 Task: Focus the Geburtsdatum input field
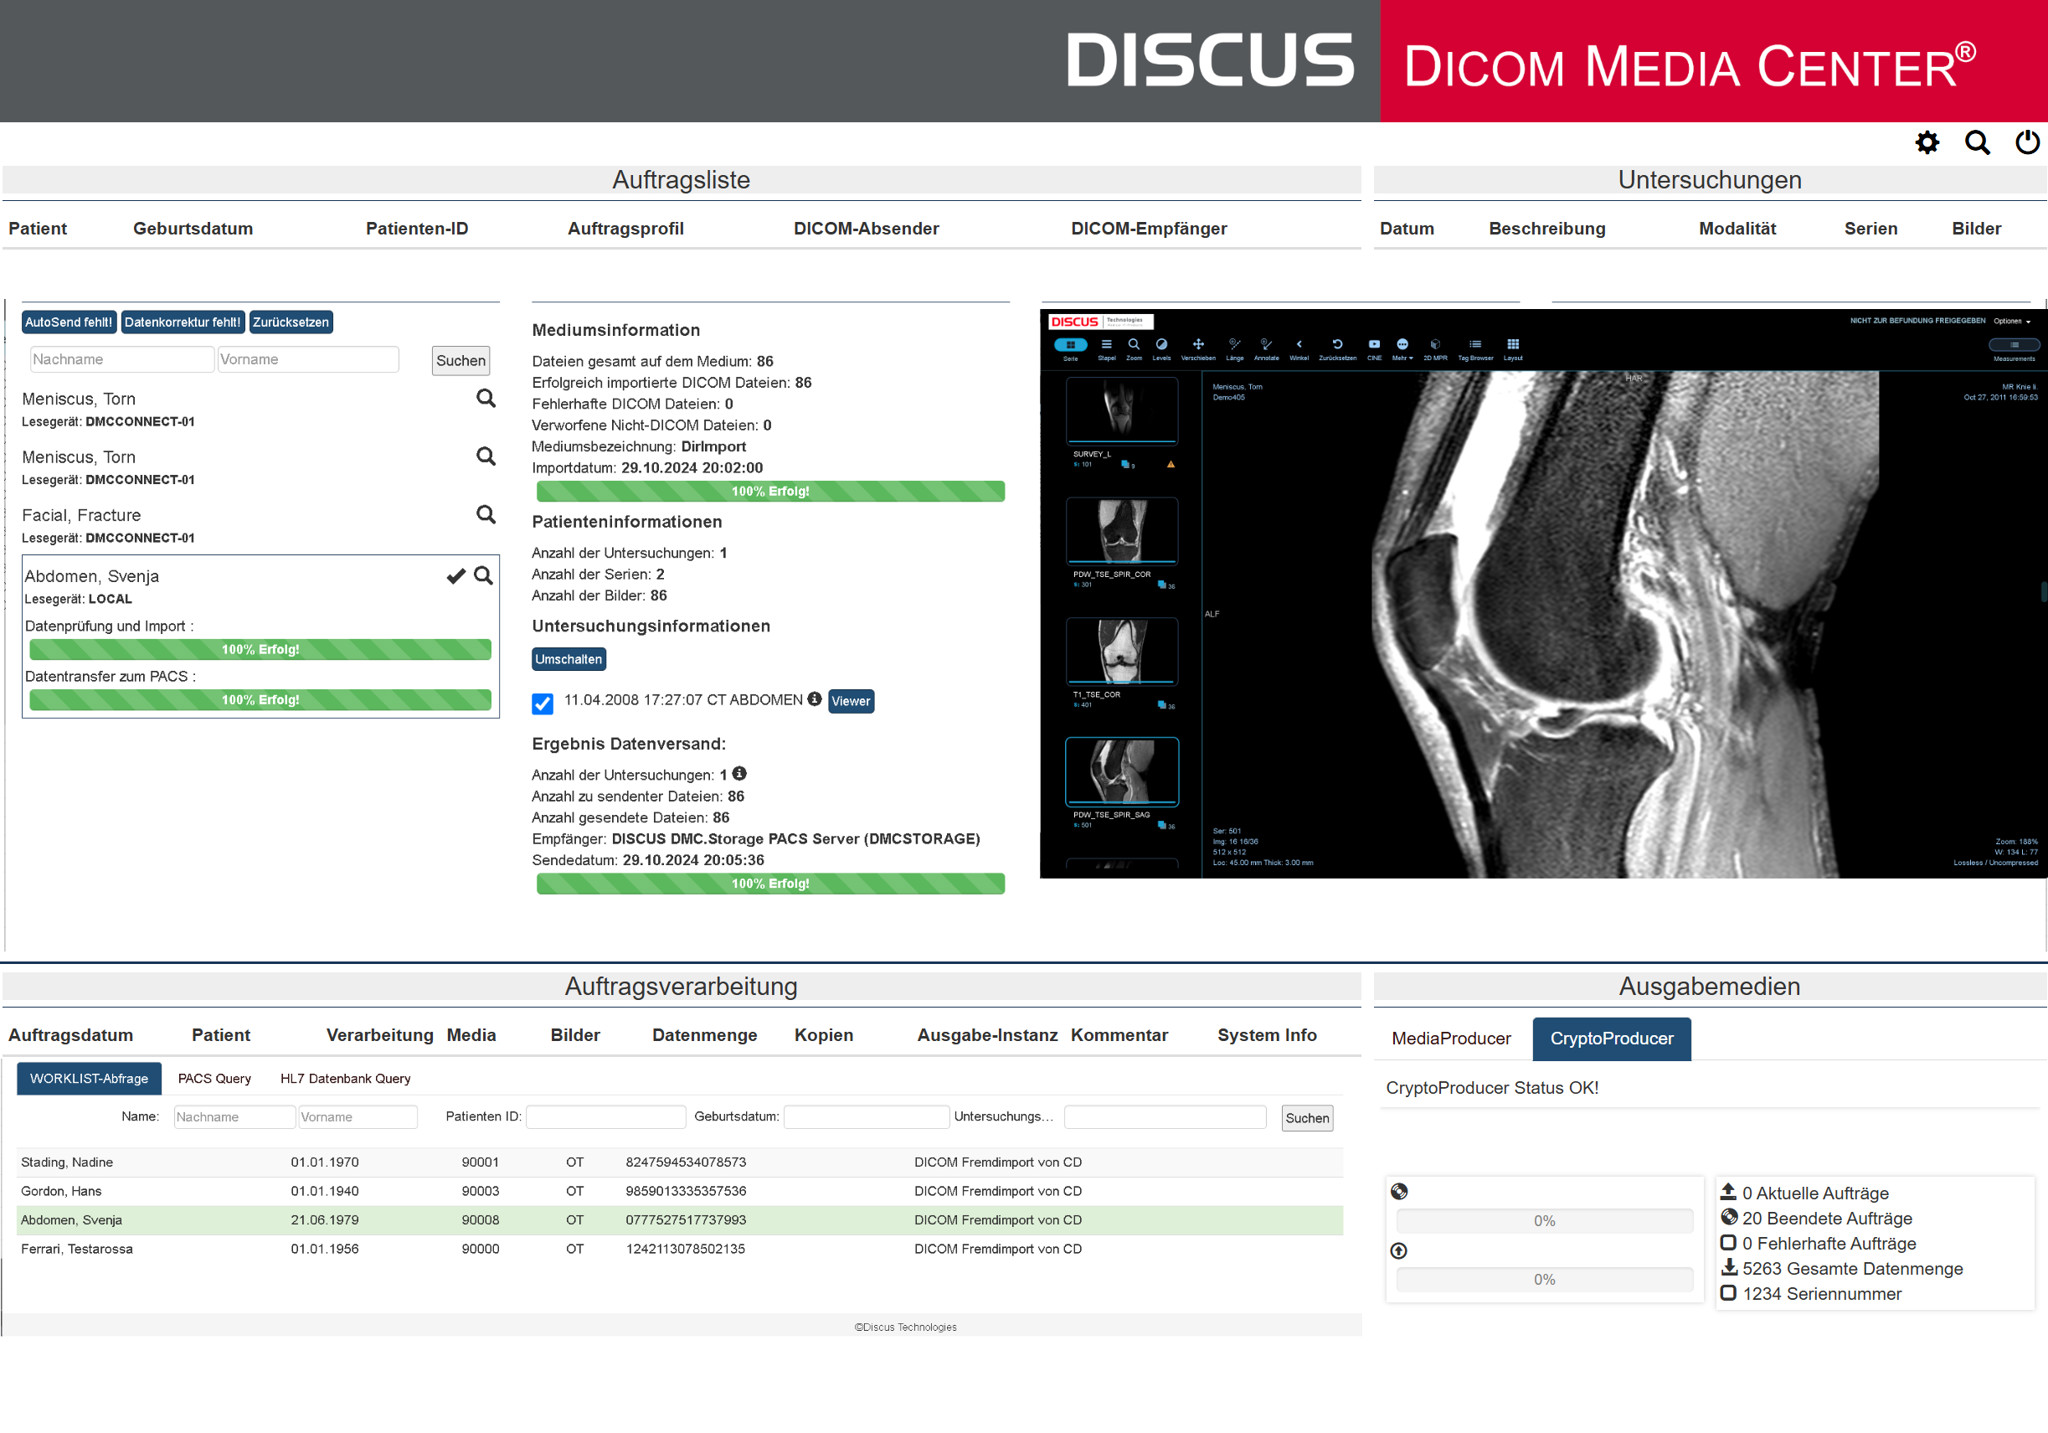pyautogui.click(x=866, y=1117)
